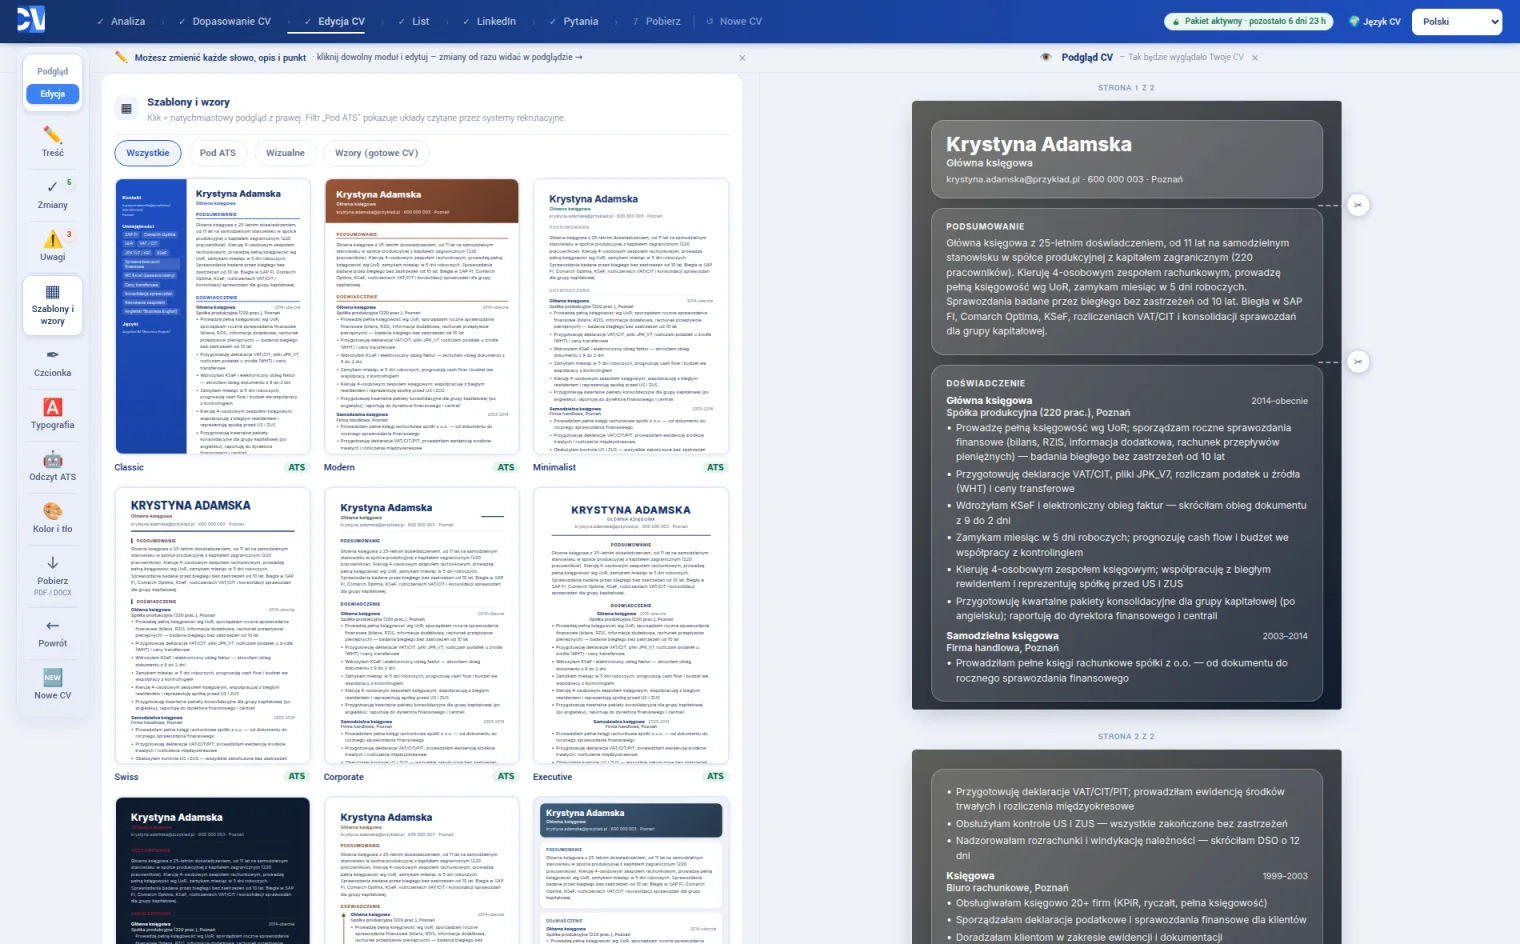This screenshot has width=1520, height=944.
Task: Click the Nowe CV sidebar icon
Action: [x=53, y=685]
